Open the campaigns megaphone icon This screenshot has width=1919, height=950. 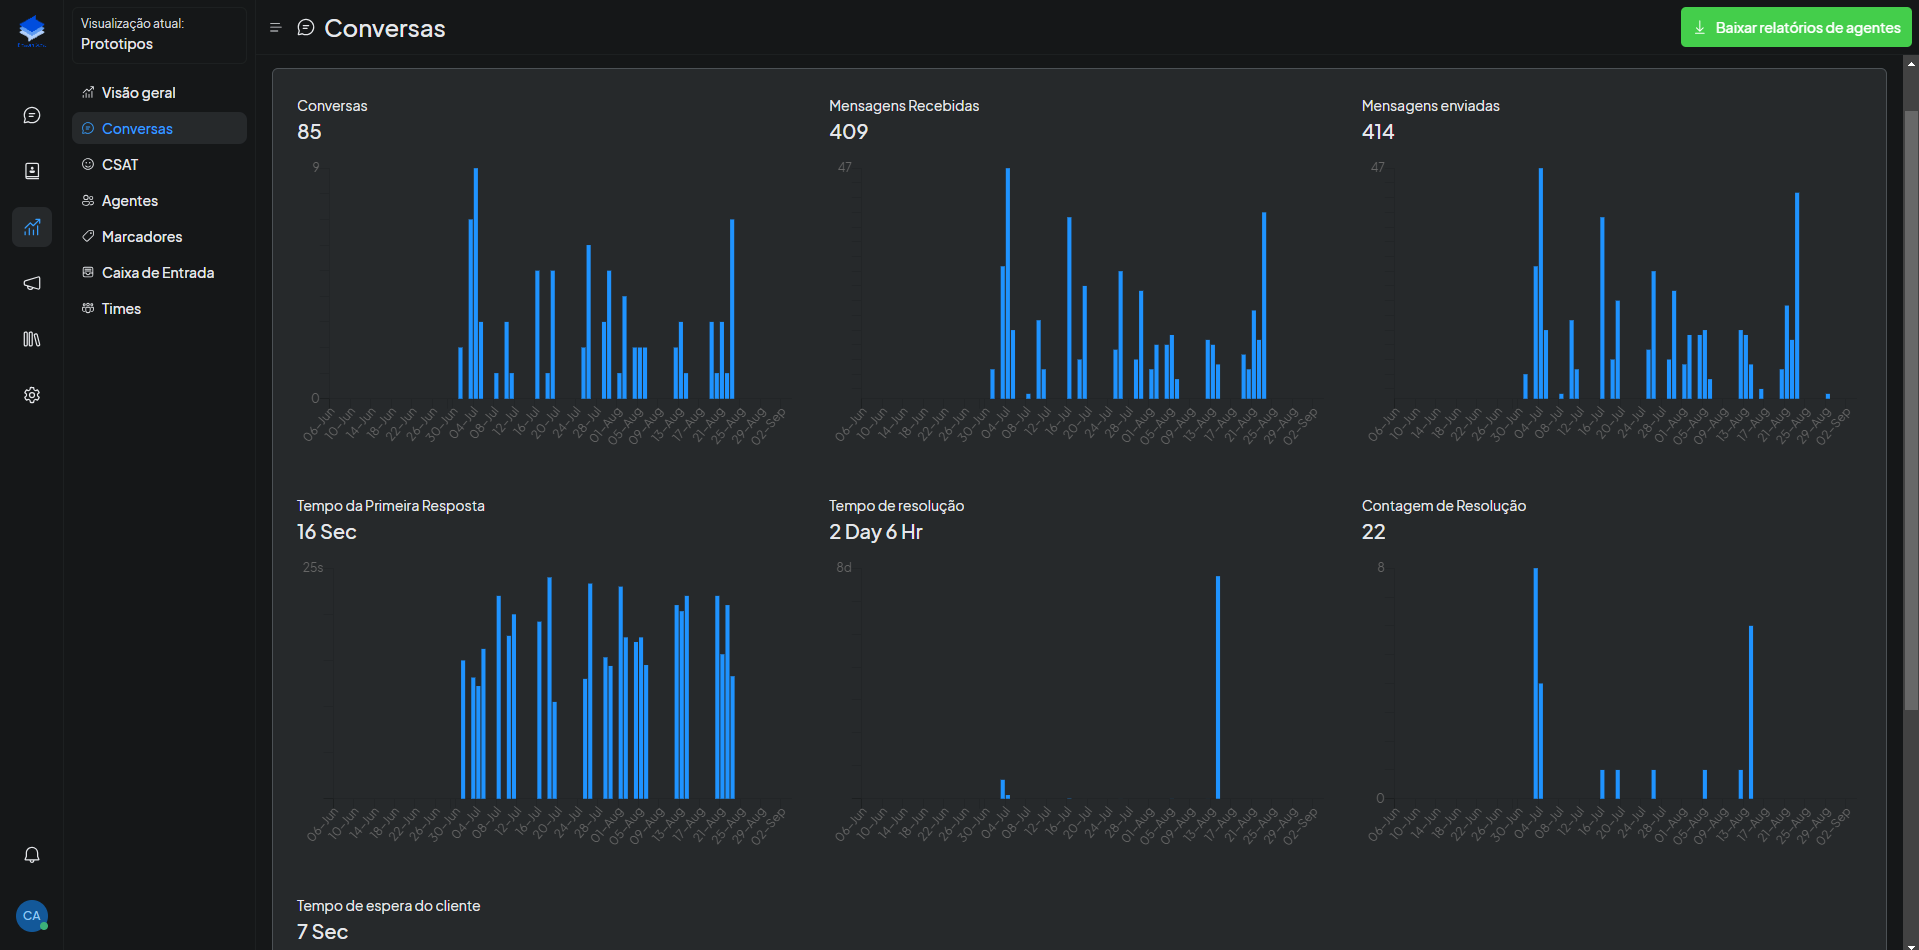[32, 283]
